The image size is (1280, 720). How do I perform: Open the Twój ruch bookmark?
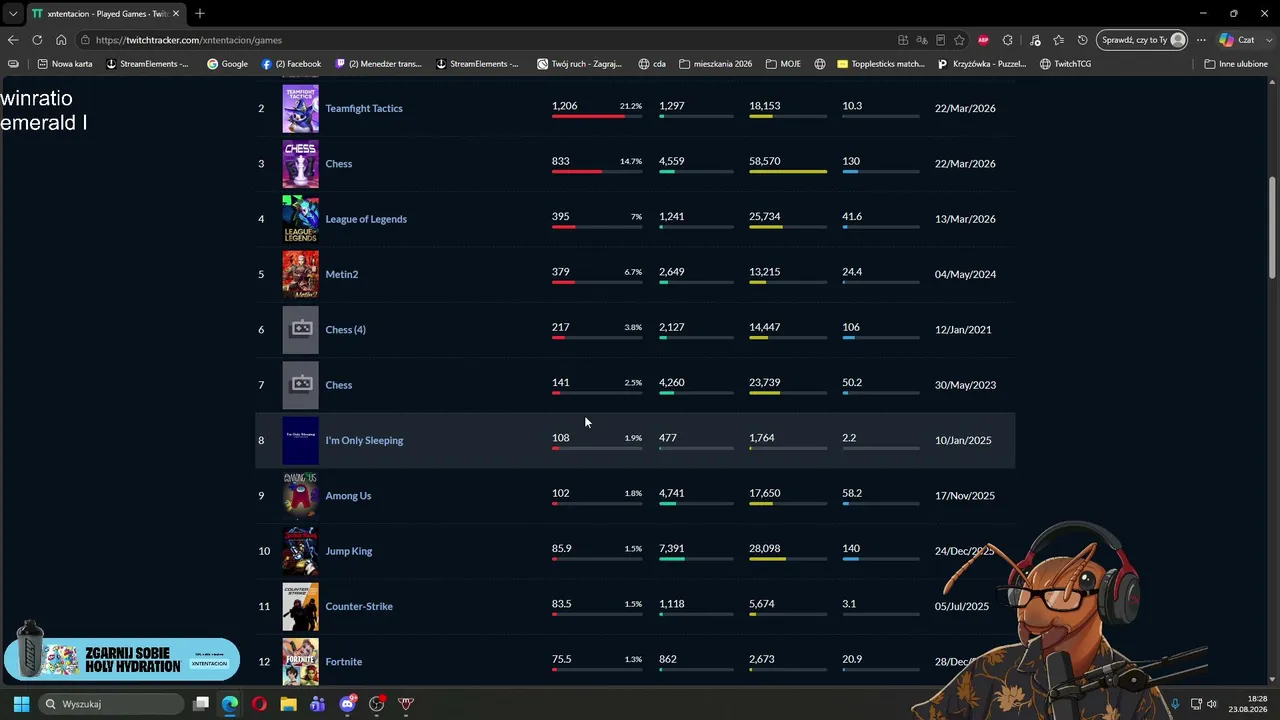pyautogui.click(x=579, y=64)
